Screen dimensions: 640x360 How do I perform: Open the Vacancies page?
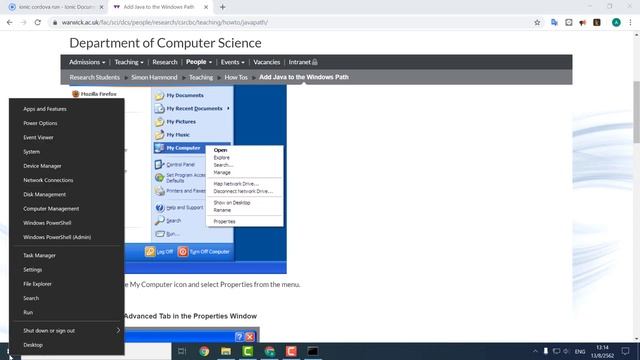tap(267, 62)
